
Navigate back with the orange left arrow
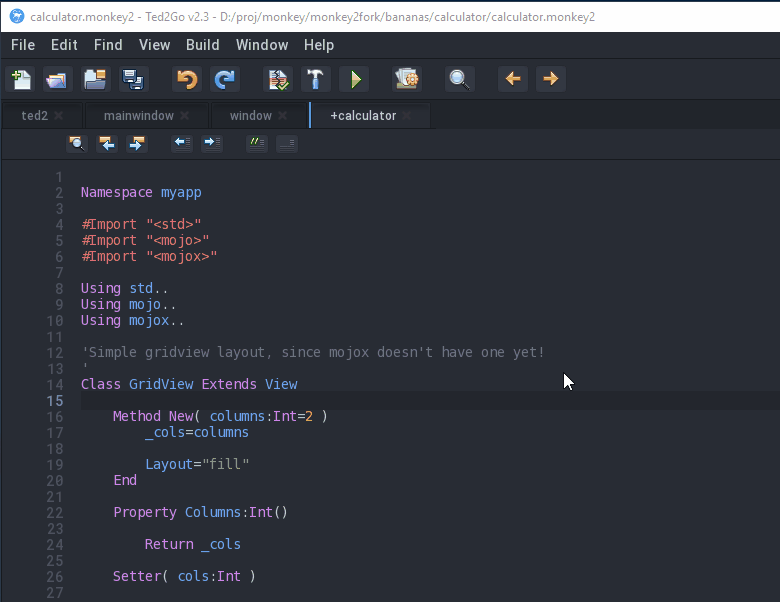pos(513,79)
